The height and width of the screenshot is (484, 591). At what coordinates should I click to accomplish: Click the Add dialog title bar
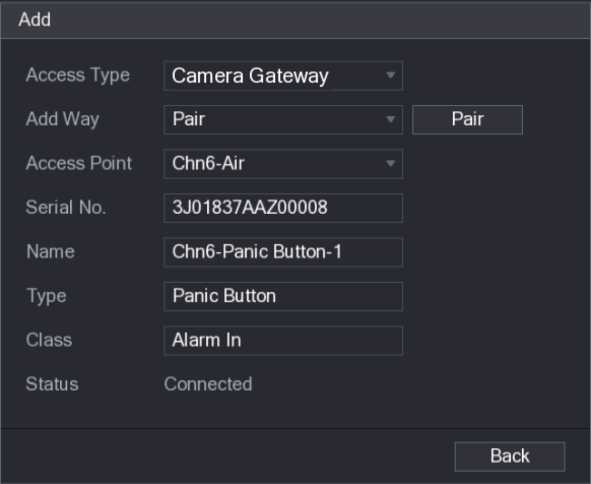[x=296, y=19]
